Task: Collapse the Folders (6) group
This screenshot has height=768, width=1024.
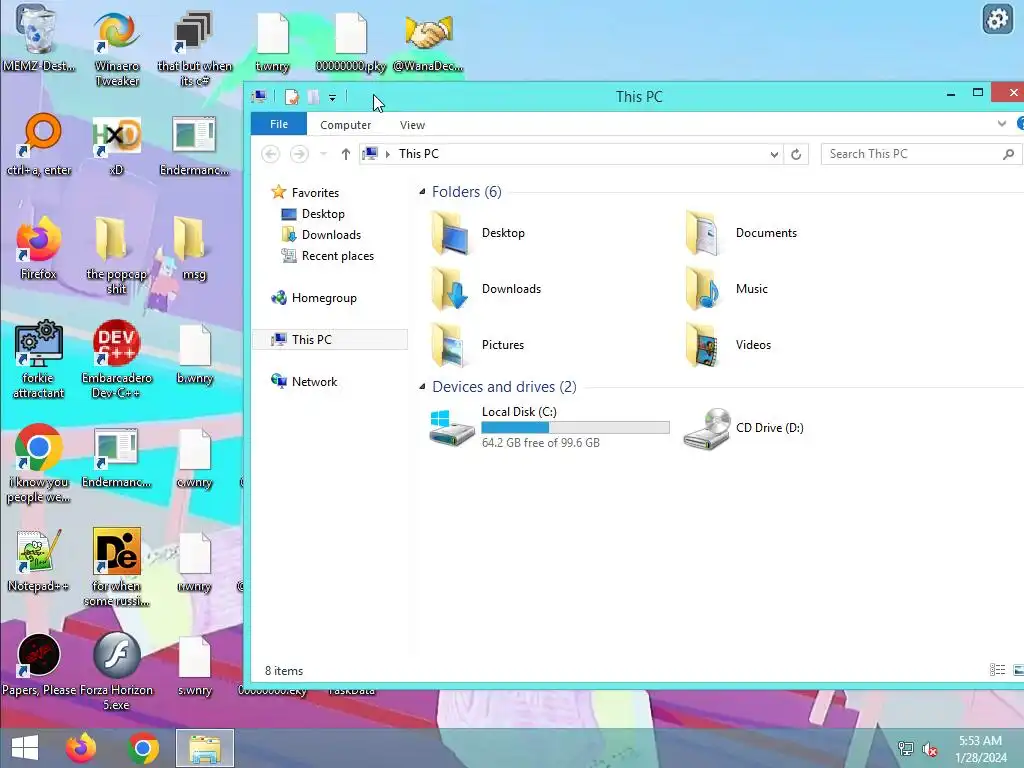Action: click(x=422, y=192)
